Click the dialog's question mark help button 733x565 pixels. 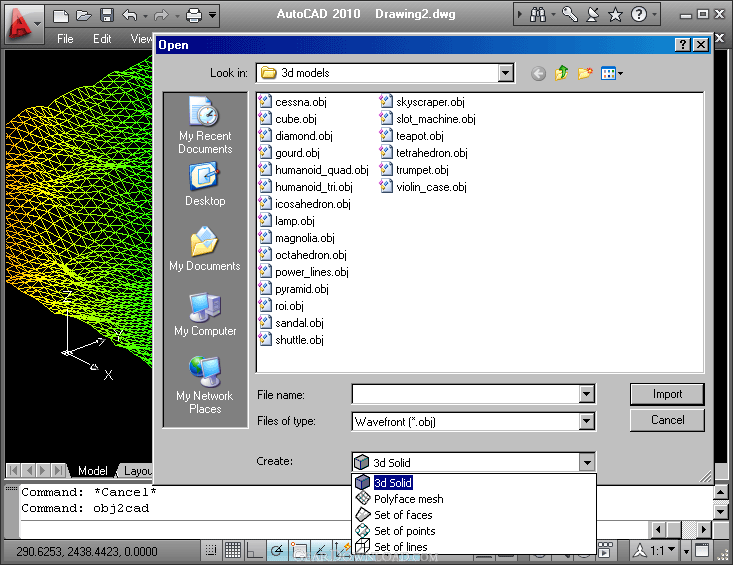(683, 44)
